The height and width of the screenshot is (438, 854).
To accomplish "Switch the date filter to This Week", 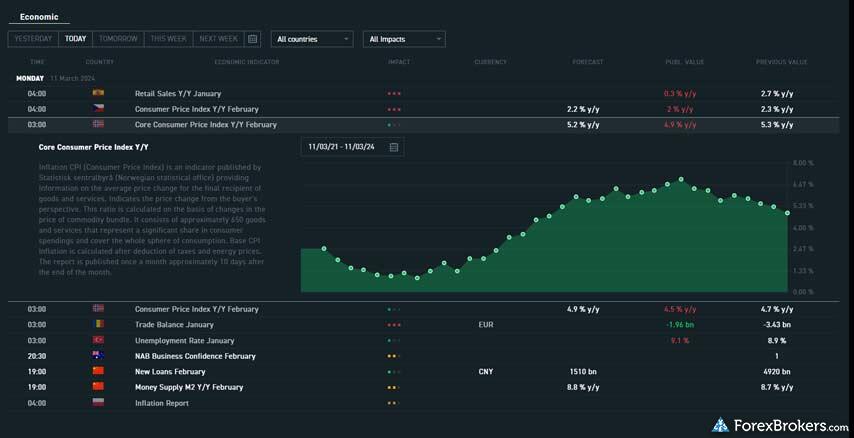I will point(168,39).
